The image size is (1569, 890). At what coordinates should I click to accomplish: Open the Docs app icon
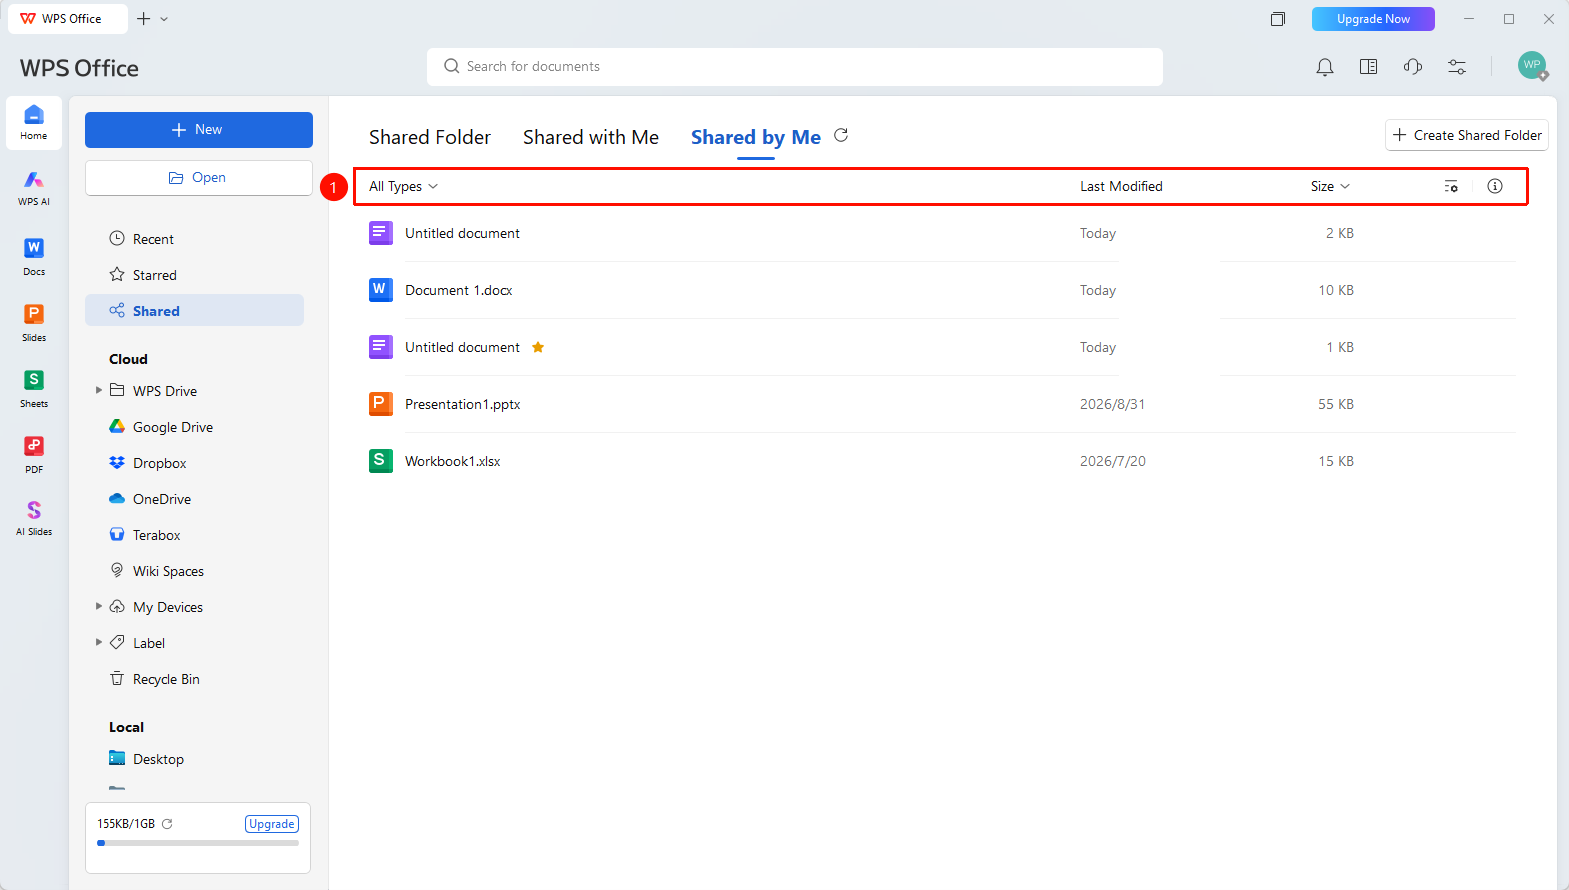pos(34,256)
